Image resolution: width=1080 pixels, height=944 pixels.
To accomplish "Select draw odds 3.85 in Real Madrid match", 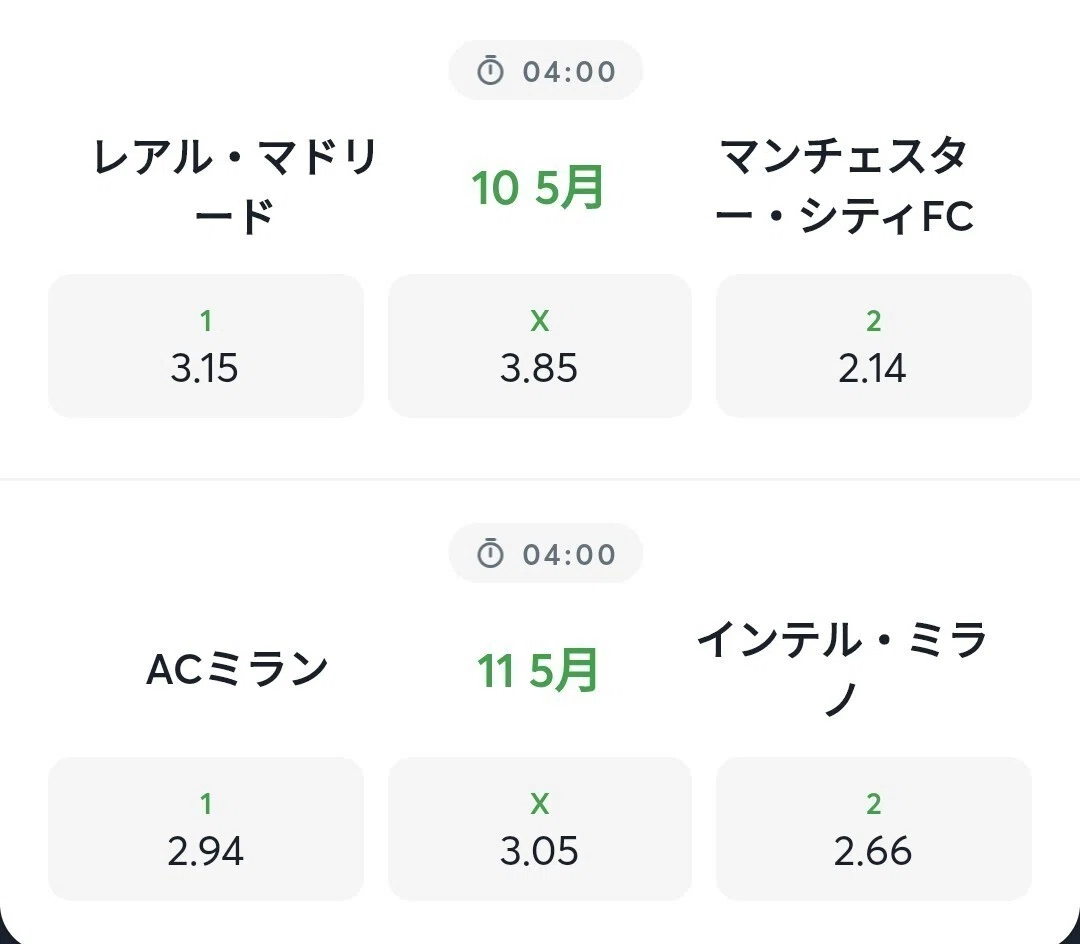I will 539,346.
